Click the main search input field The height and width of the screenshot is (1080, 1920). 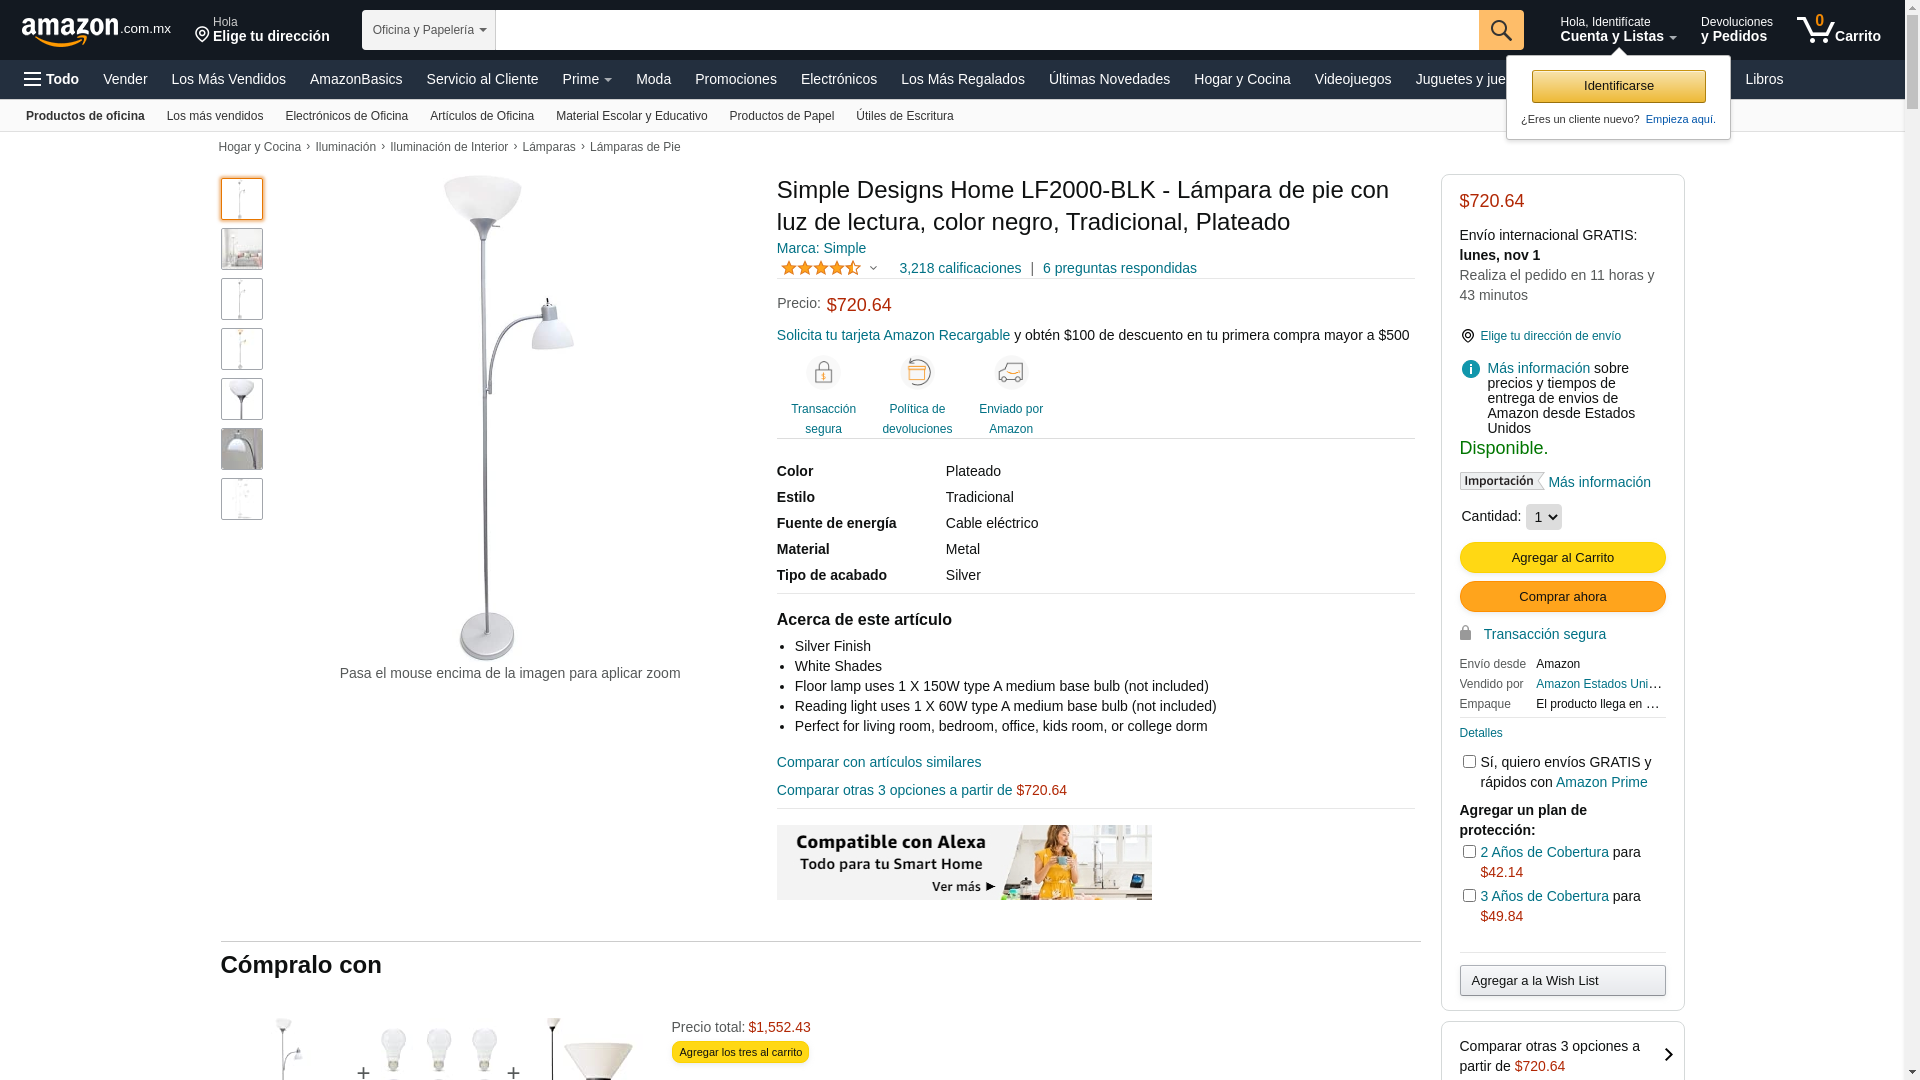pos(987,30)
